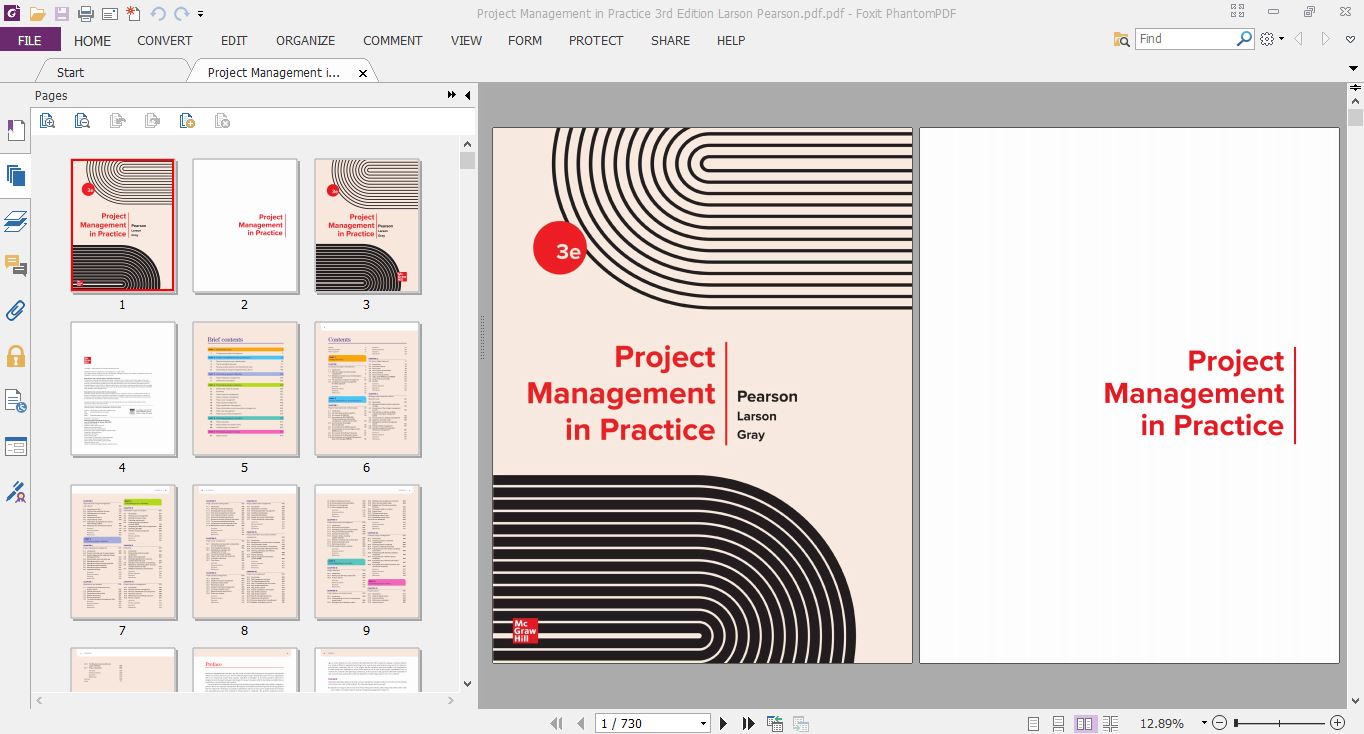Click the previous view icon in status bar

point(775,723)
